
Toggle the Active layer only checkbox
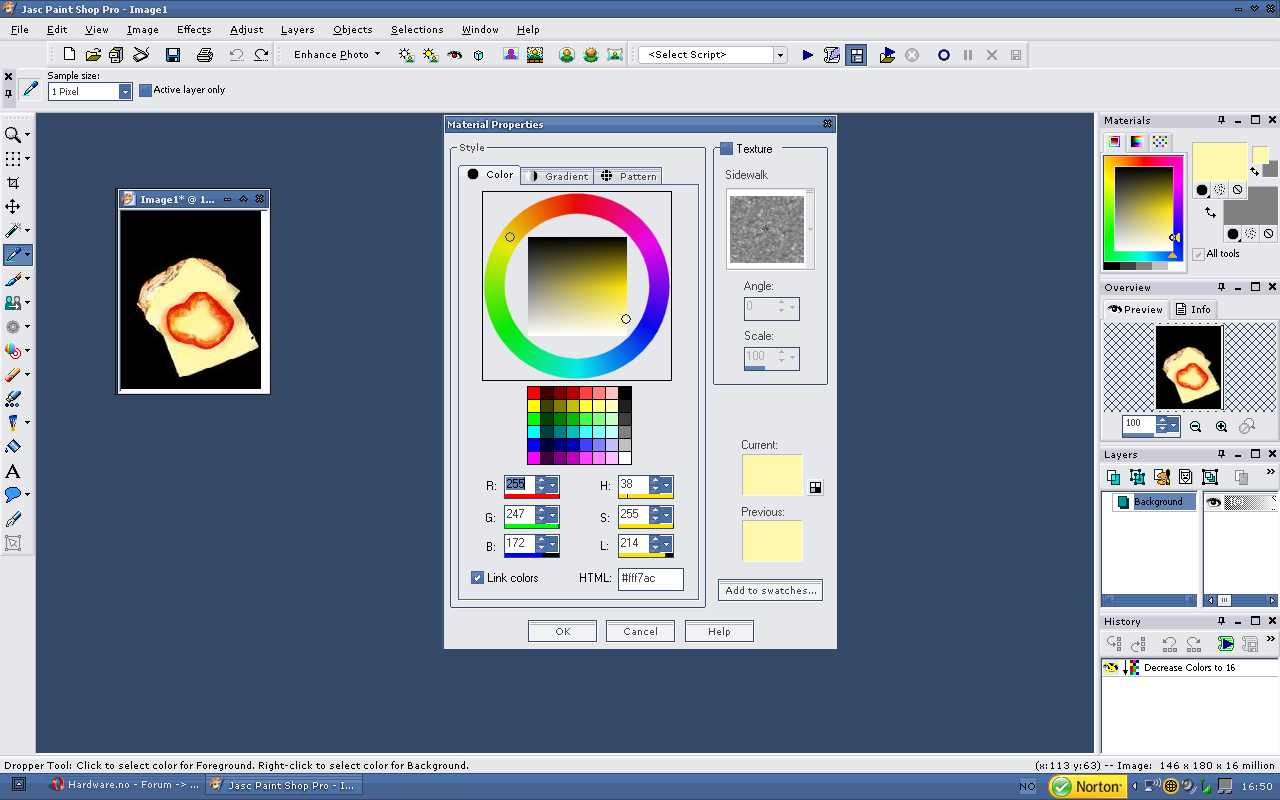145,90
